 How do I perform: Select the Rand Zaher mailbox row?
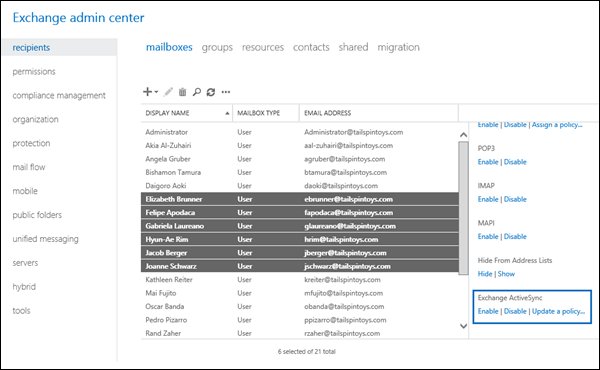point(300,333)
